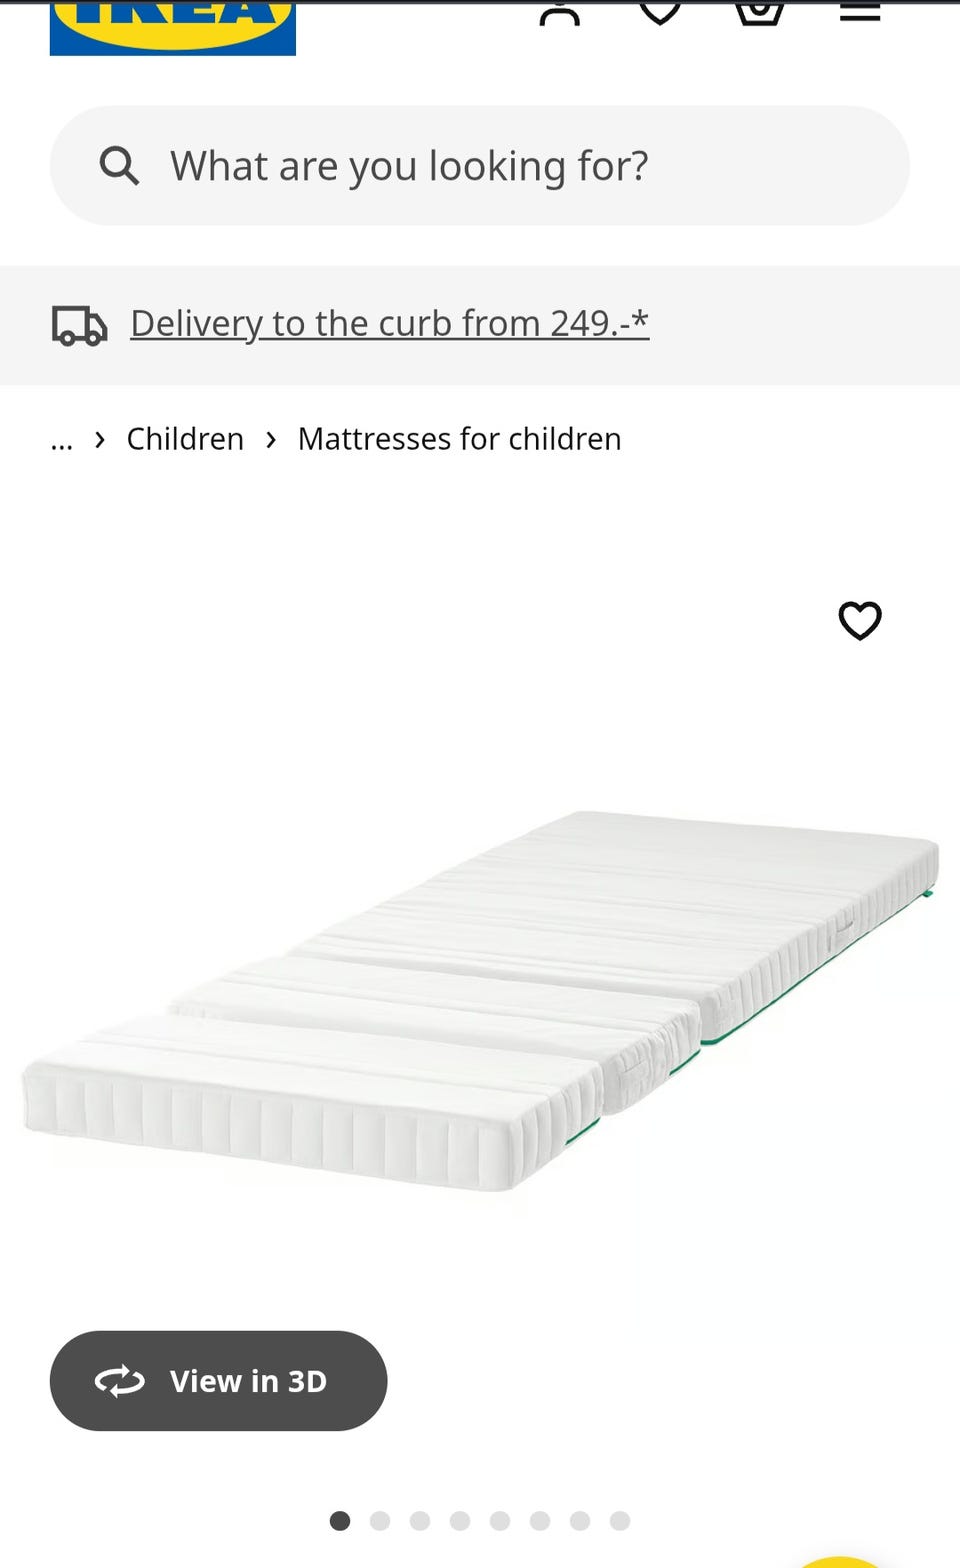
Task: Click the mattress product image
Action: 480,1000
